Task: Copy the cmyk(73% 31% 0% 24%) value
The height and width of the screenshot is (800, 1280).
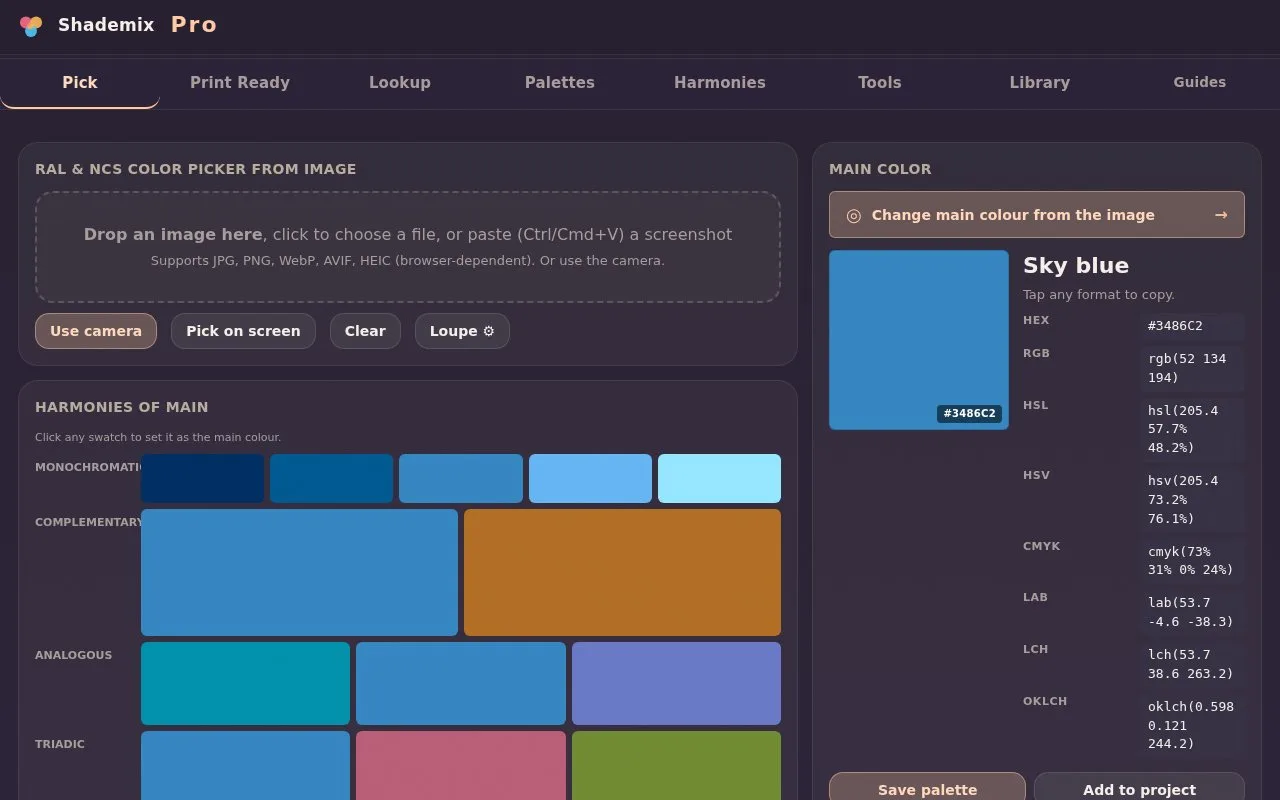Action: pos(1192,560)
